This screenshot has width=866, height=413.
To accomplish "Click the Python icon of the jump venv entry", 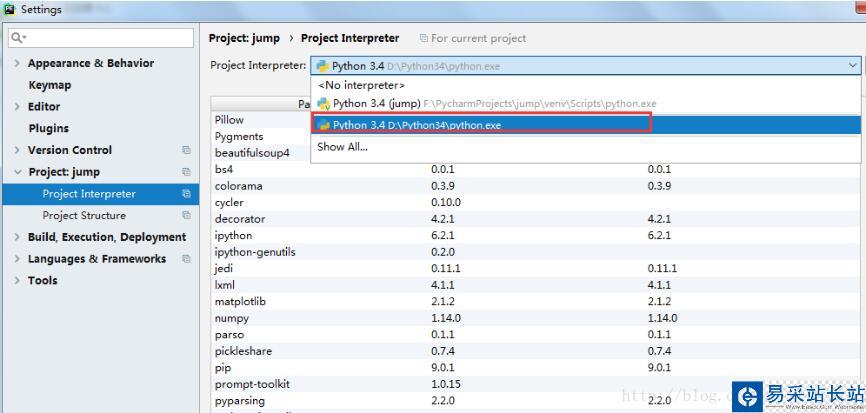I will pos(323,103).
